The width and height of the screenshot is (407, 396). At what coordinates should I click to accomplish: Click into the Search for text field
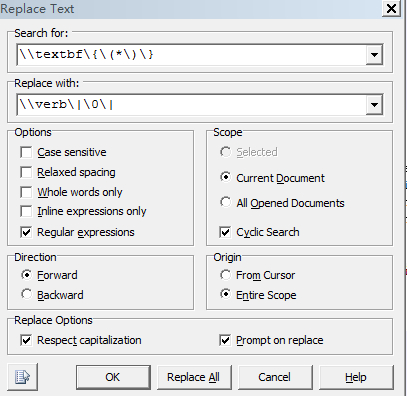pyautogui.click(x=191, y=55)
